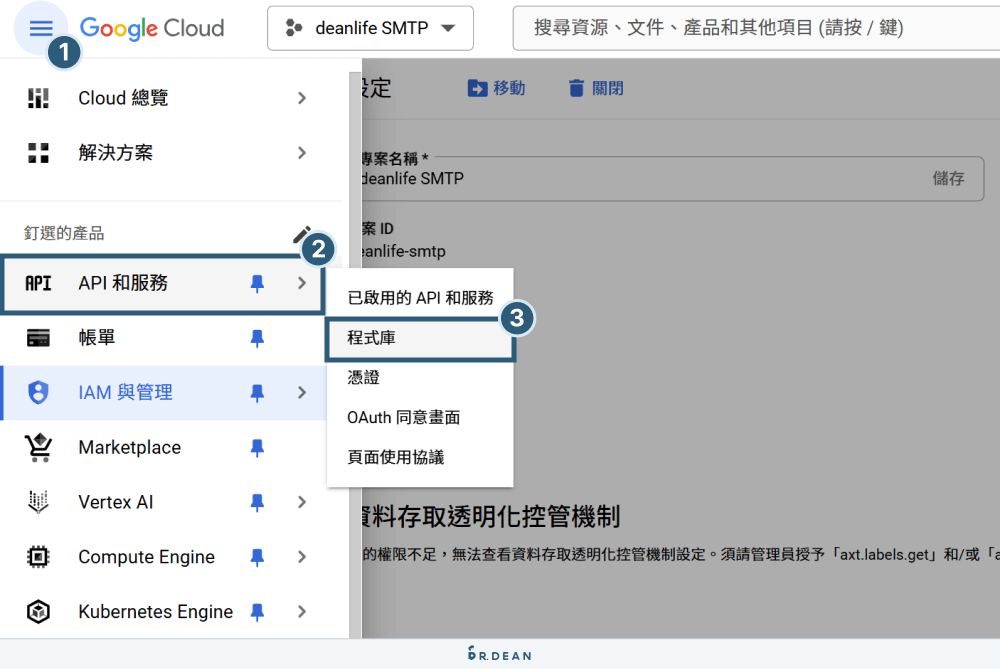Expand the 解決方案 submenu chevron

(302, 152)
